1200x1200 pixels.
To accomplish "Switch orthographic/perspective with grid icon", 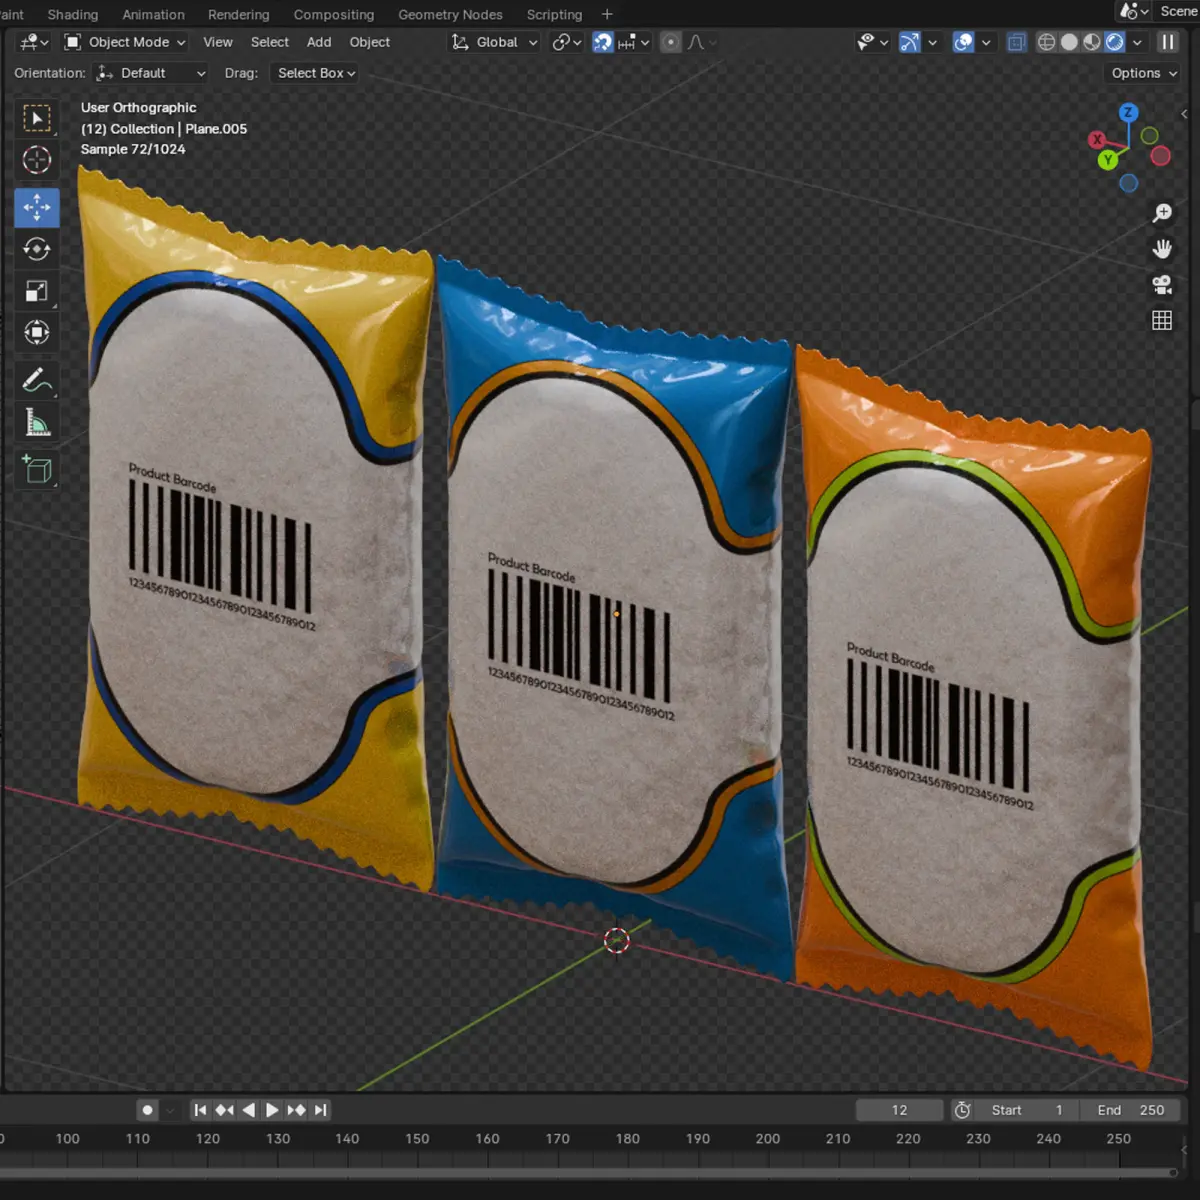I will tap(1162, 321).
